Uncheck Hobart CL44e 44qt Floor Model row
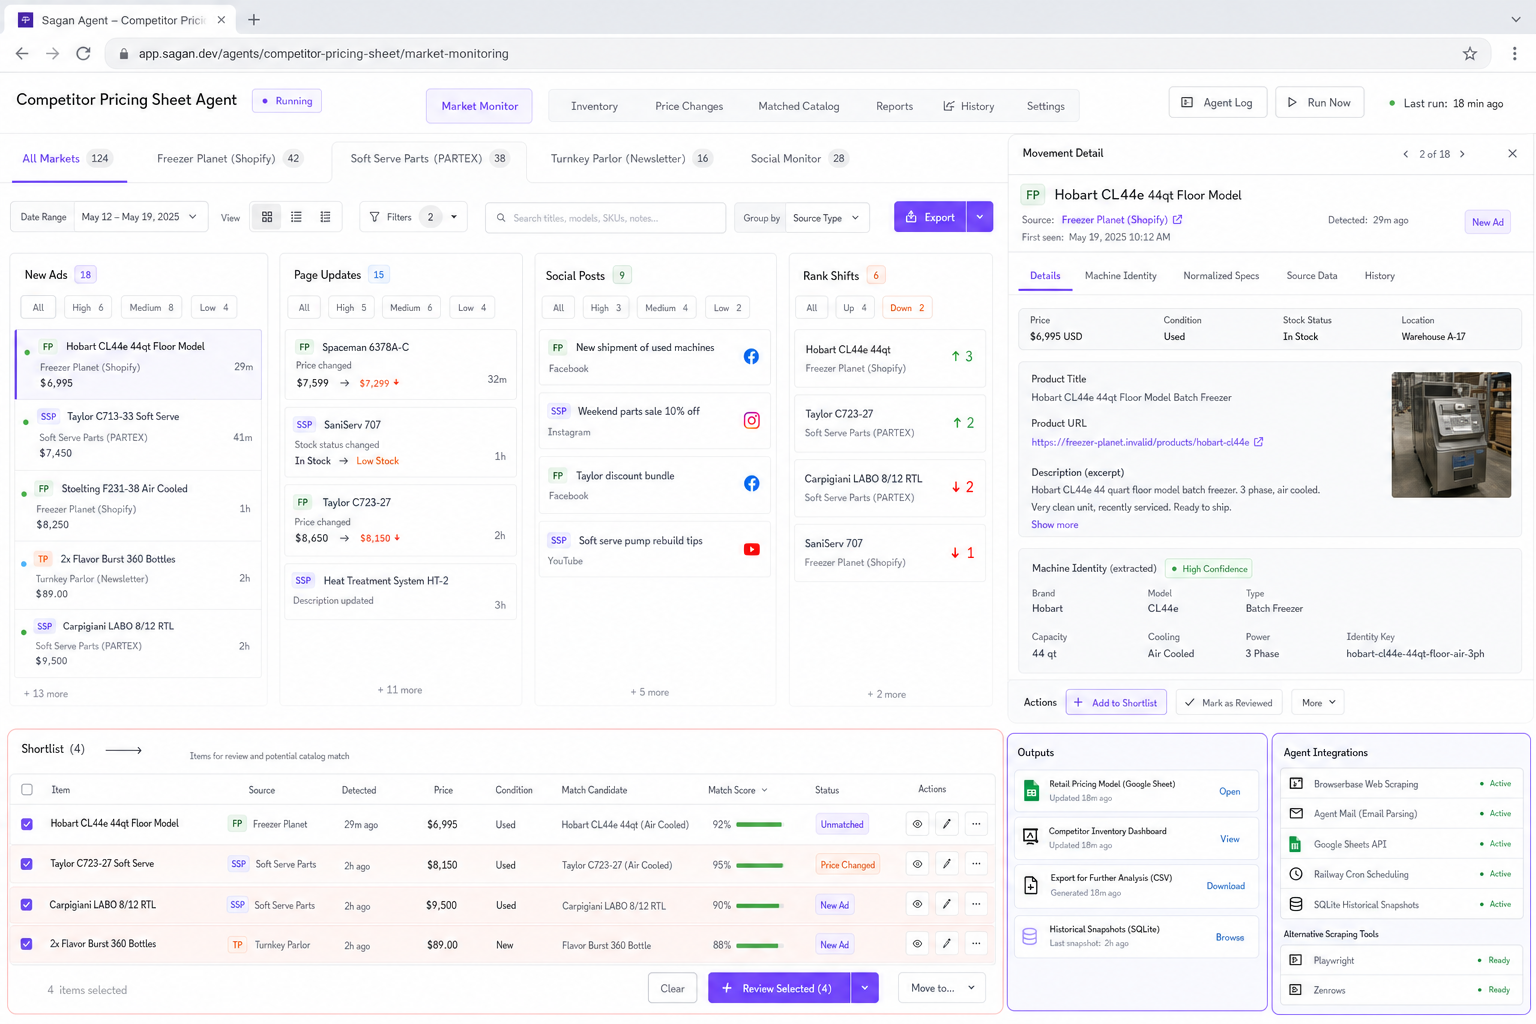Screen dimensions: 1536x1024 point(27,824)
